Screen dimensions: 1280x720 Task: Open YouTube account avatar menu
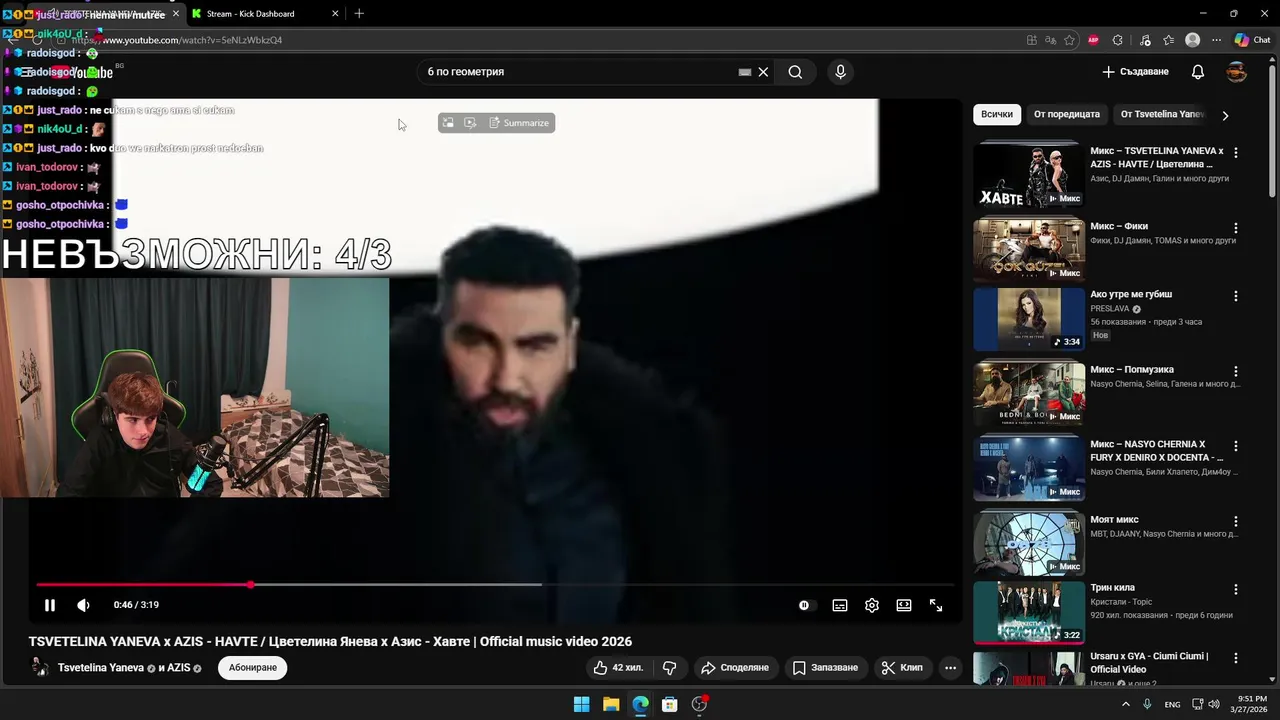click(x=1237, y=72)
